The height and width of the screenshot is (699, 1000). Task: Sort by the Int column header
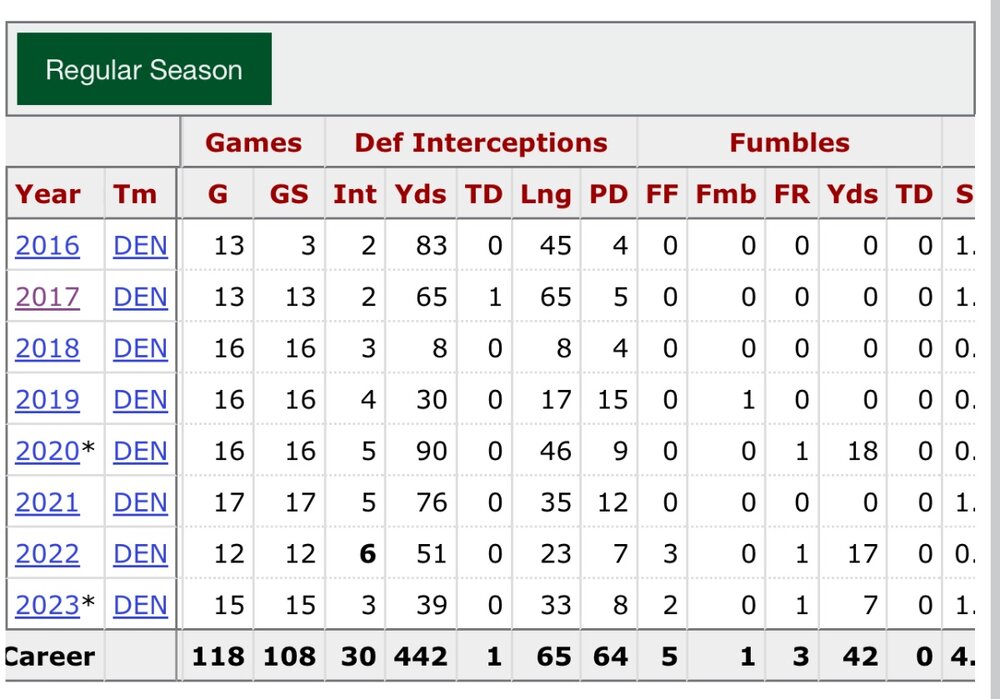[355, 194]
